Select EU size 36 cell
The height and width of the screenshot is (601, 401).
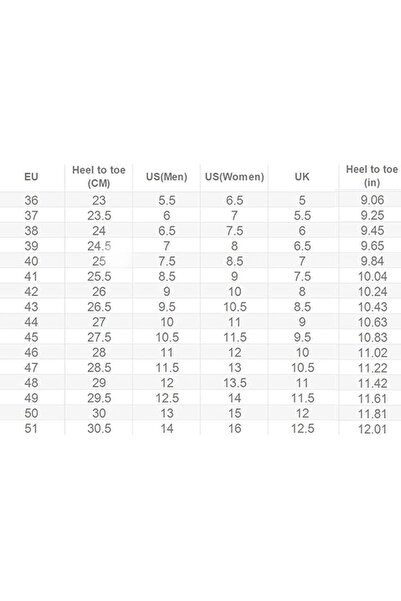[x=31, y=200]
